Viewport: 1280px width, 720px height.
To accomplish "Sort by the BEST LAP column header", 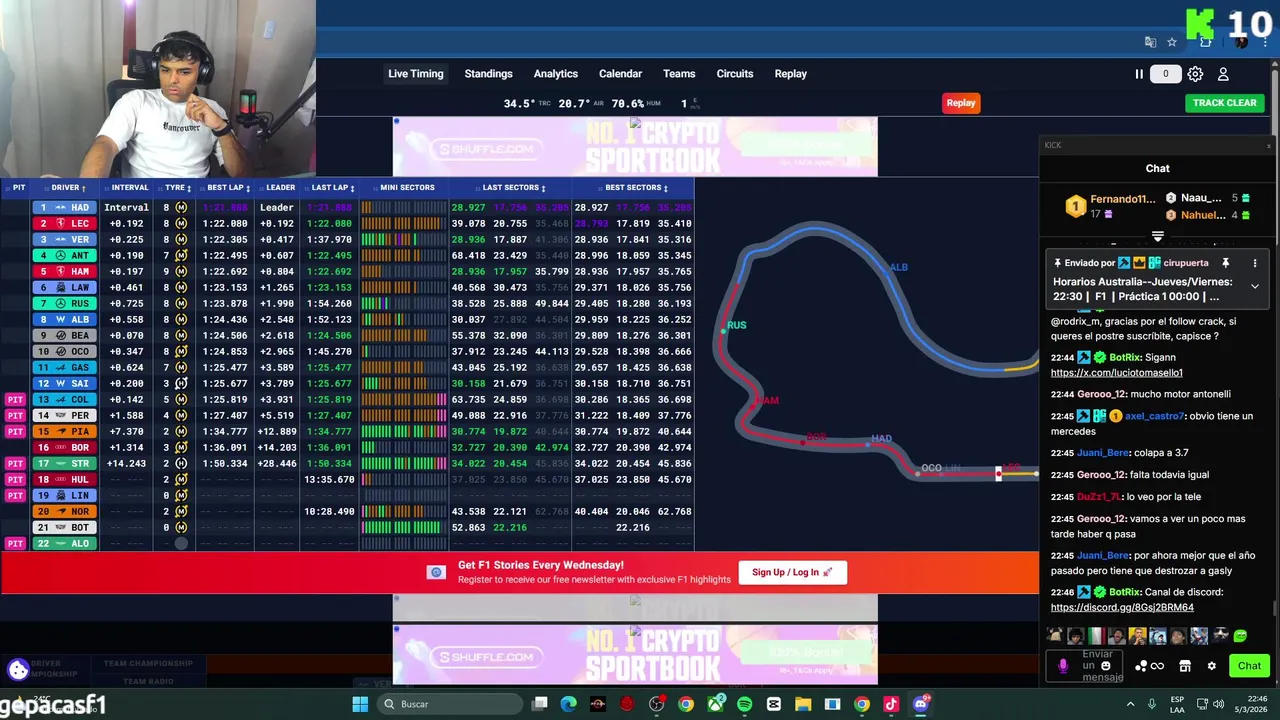I will (228, 188).
